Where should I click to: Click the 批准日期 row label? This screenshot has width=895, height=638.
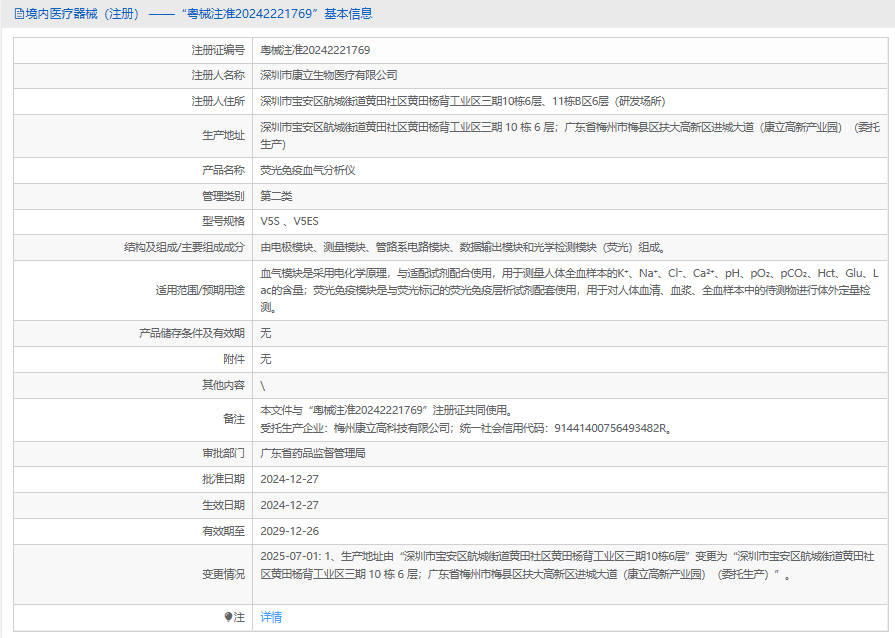pyautogui.click(x=223, y=479)
